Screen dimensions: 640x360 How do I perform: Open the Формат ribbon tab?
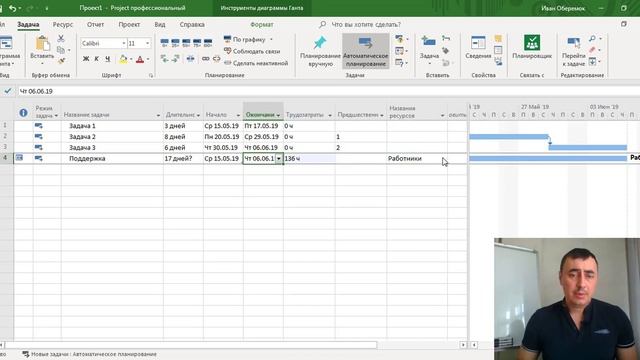pyautogui.click(x=262, y=24)
